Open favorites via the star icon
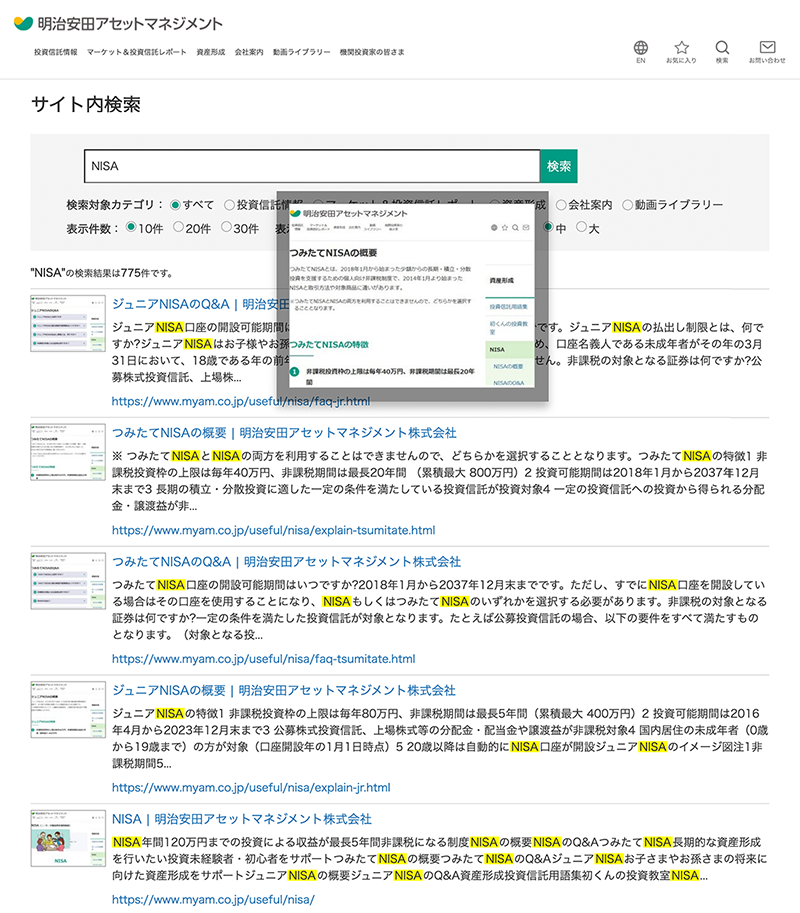 (x=681, y=52)
